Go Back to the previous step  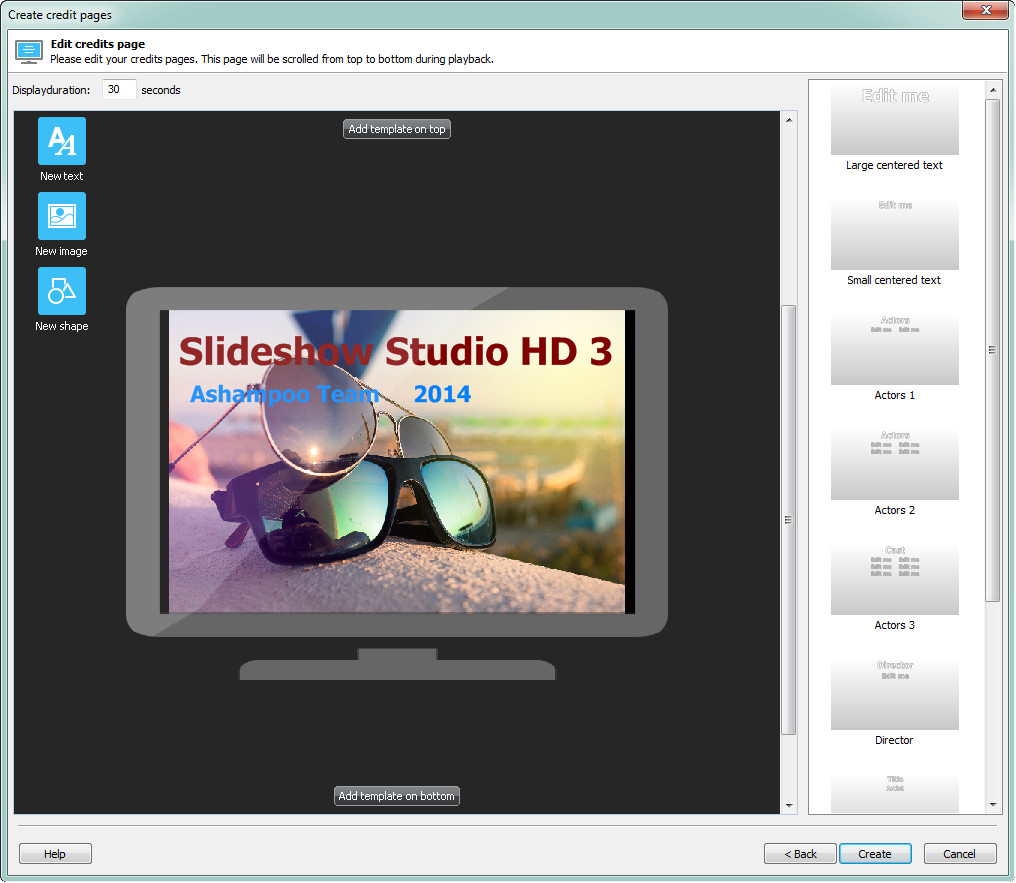click(800, 853)
